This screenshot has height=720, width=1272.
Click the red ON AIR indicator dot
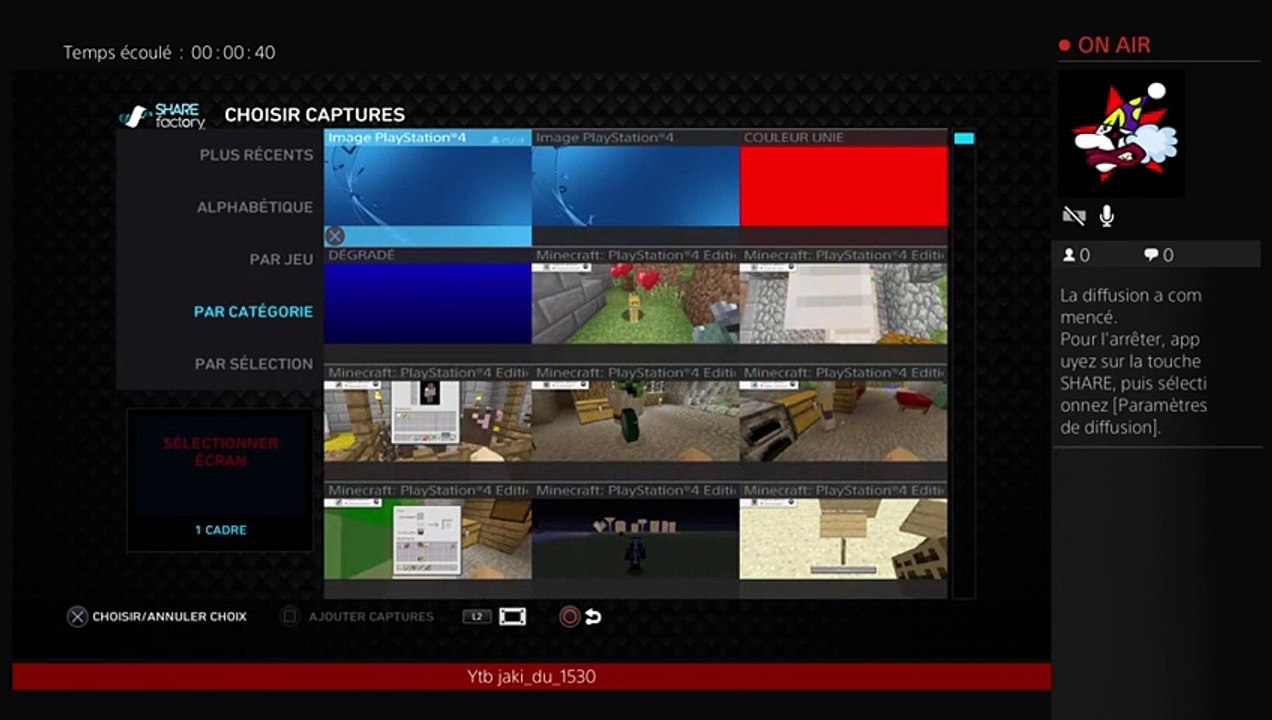pyautogui.click(x=1065, y=45)
